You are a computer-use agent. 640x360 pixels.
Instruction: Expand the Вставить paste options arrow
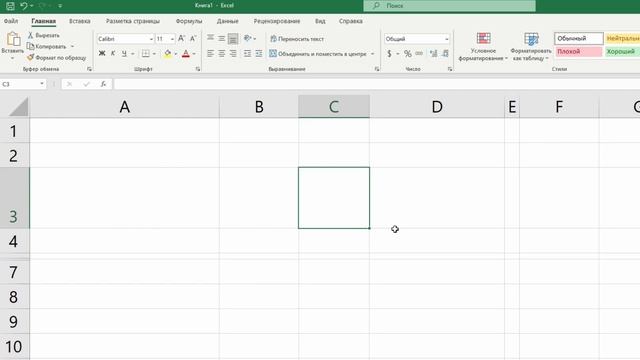(12, 58)
